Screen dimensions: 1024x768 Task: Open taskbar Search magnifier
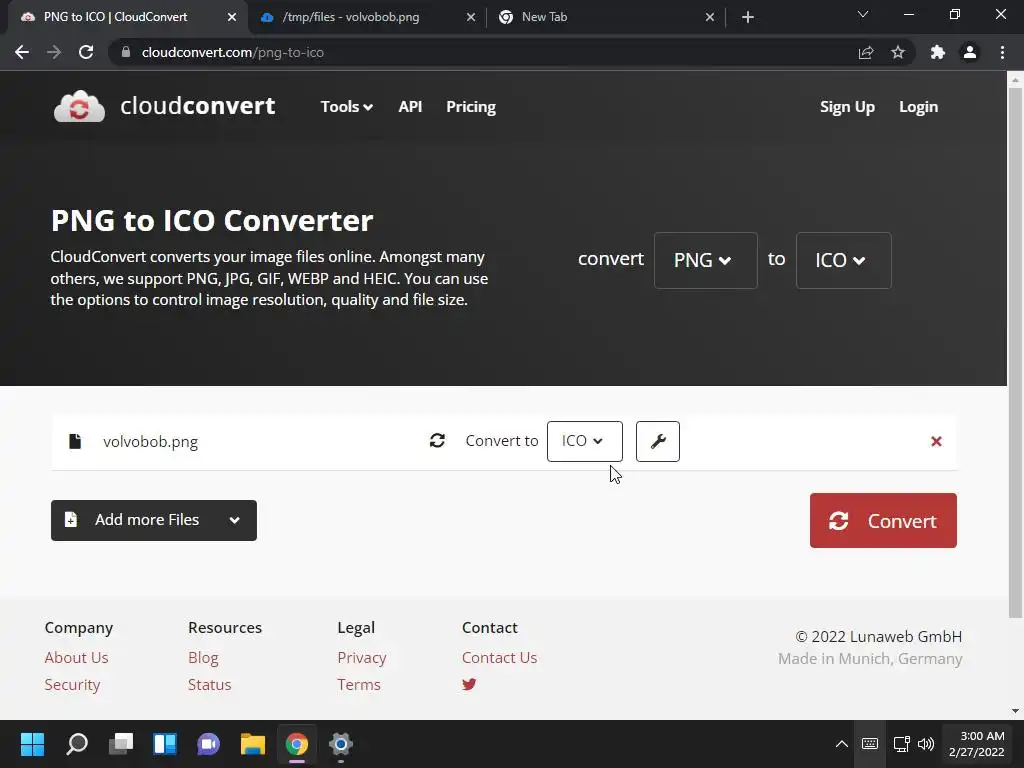click(77, 744)
